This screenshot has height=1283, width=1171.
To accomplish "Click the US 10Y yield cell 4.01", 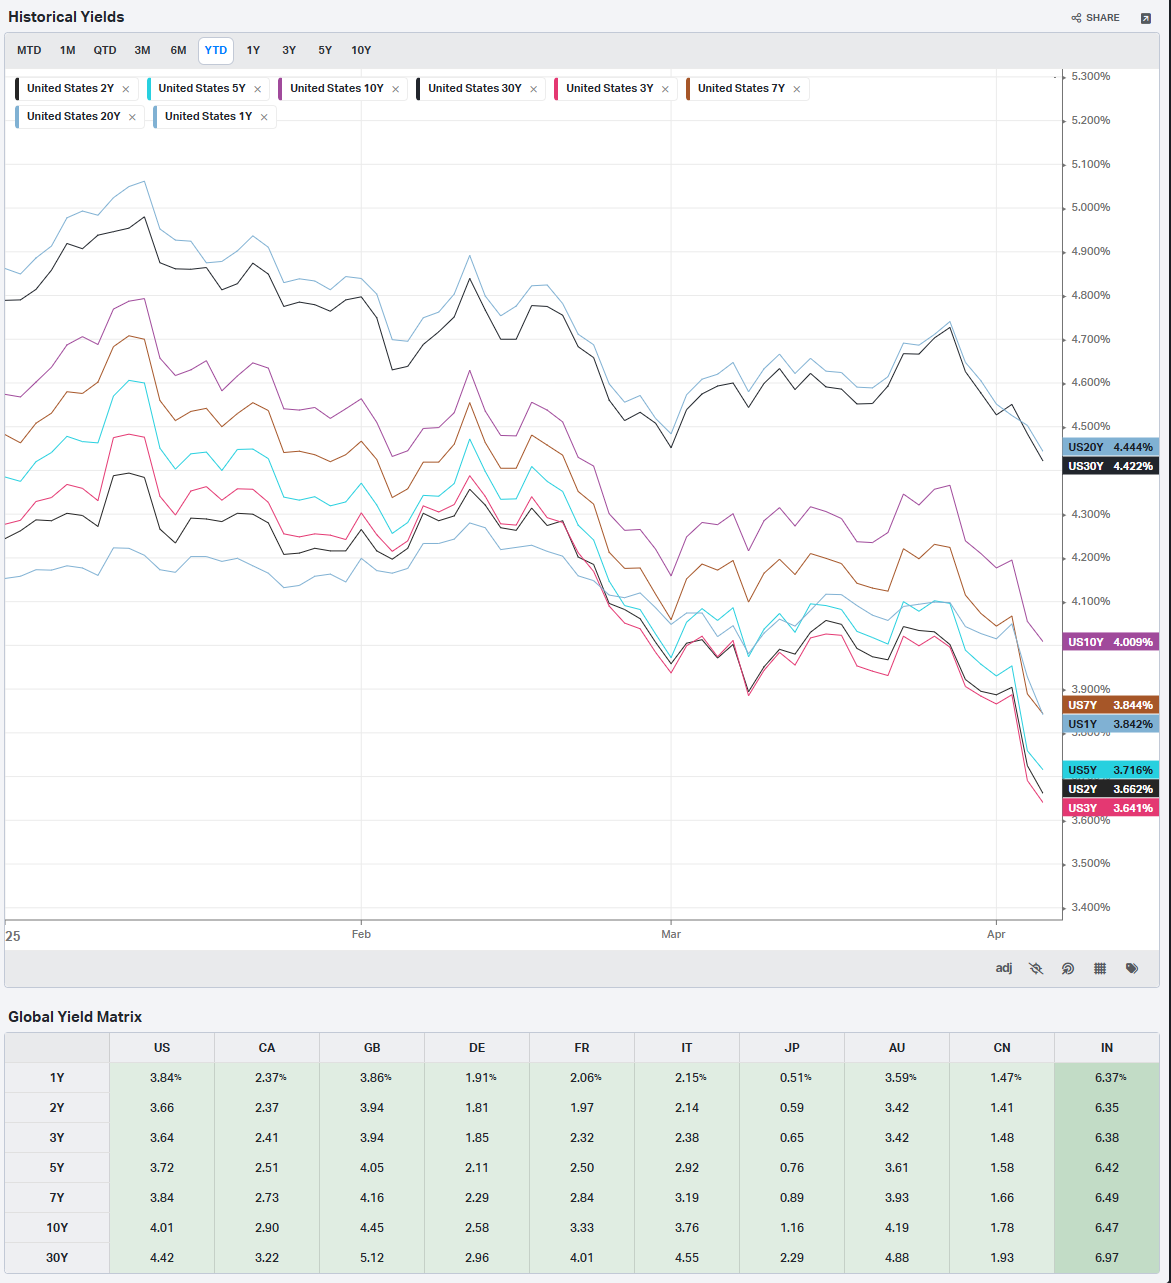I will [x=162, y=1228].
